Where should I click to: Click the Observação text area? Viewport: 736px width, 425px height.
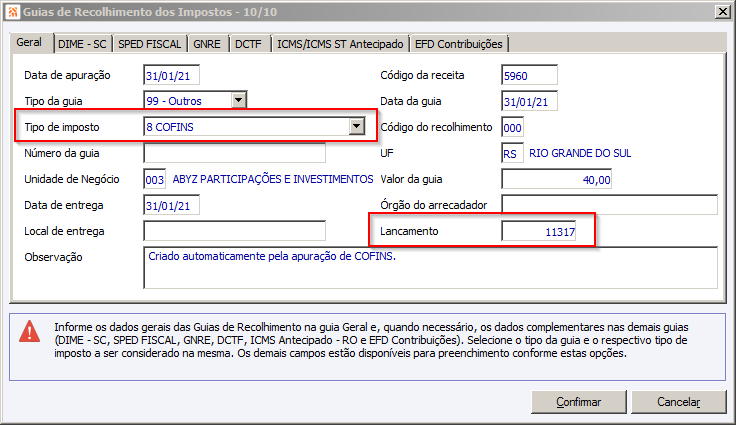tap(430, 268)
